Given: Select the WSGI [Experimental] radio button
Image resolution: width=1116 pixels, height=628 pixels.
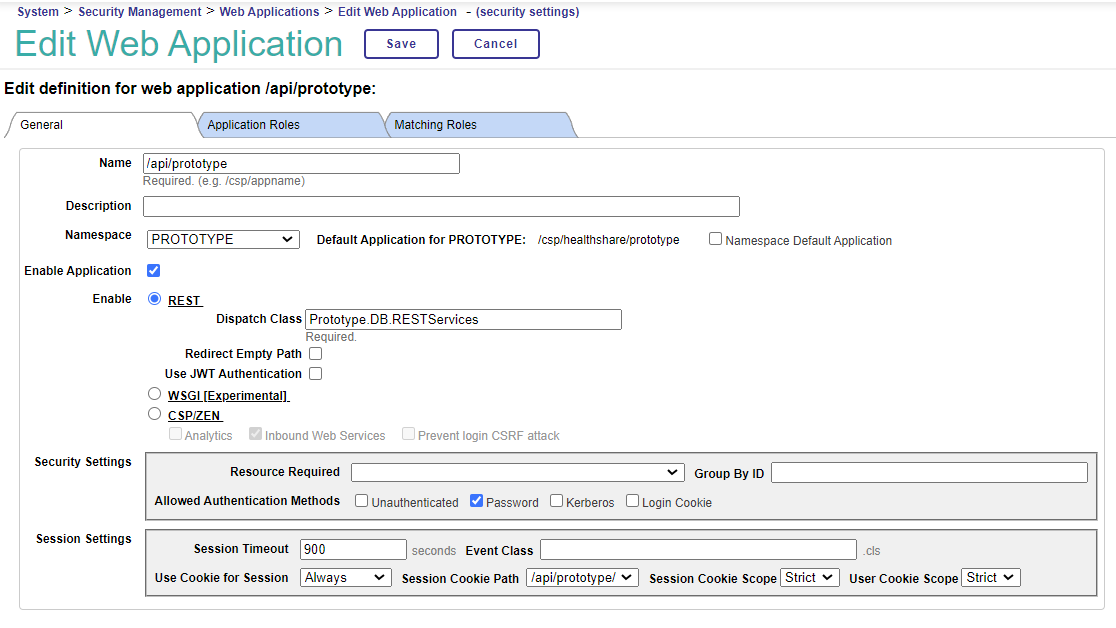Looking at the screenshot, I should (155, 394).
